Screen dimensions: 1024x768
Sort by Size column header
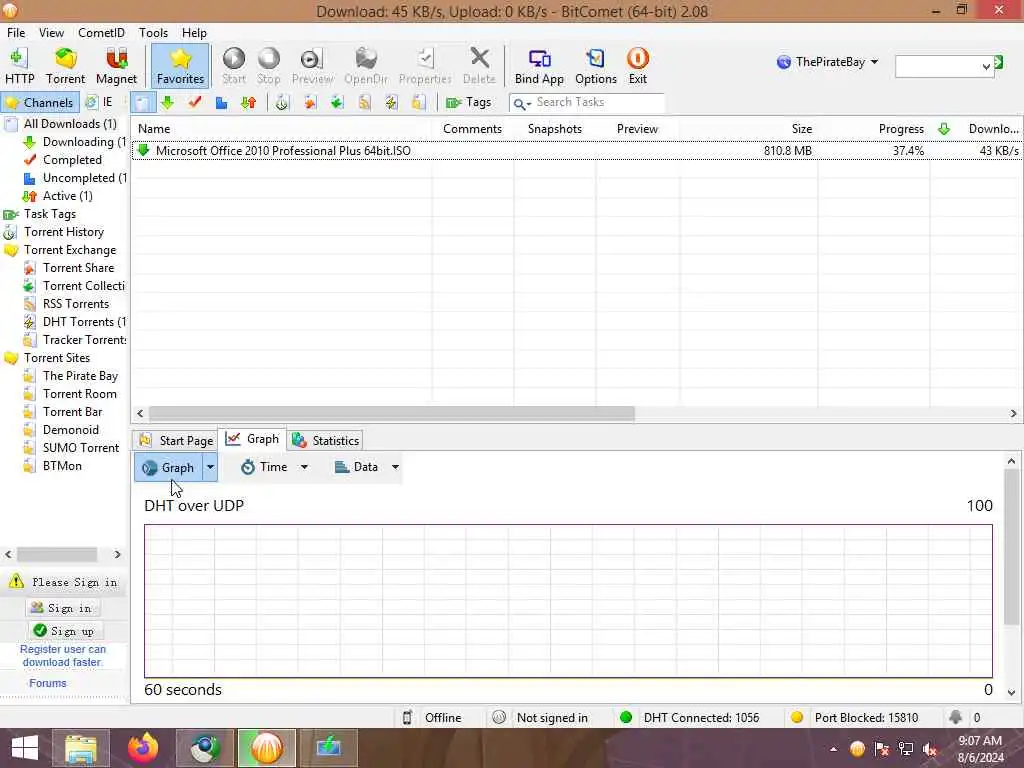[802, 129]
